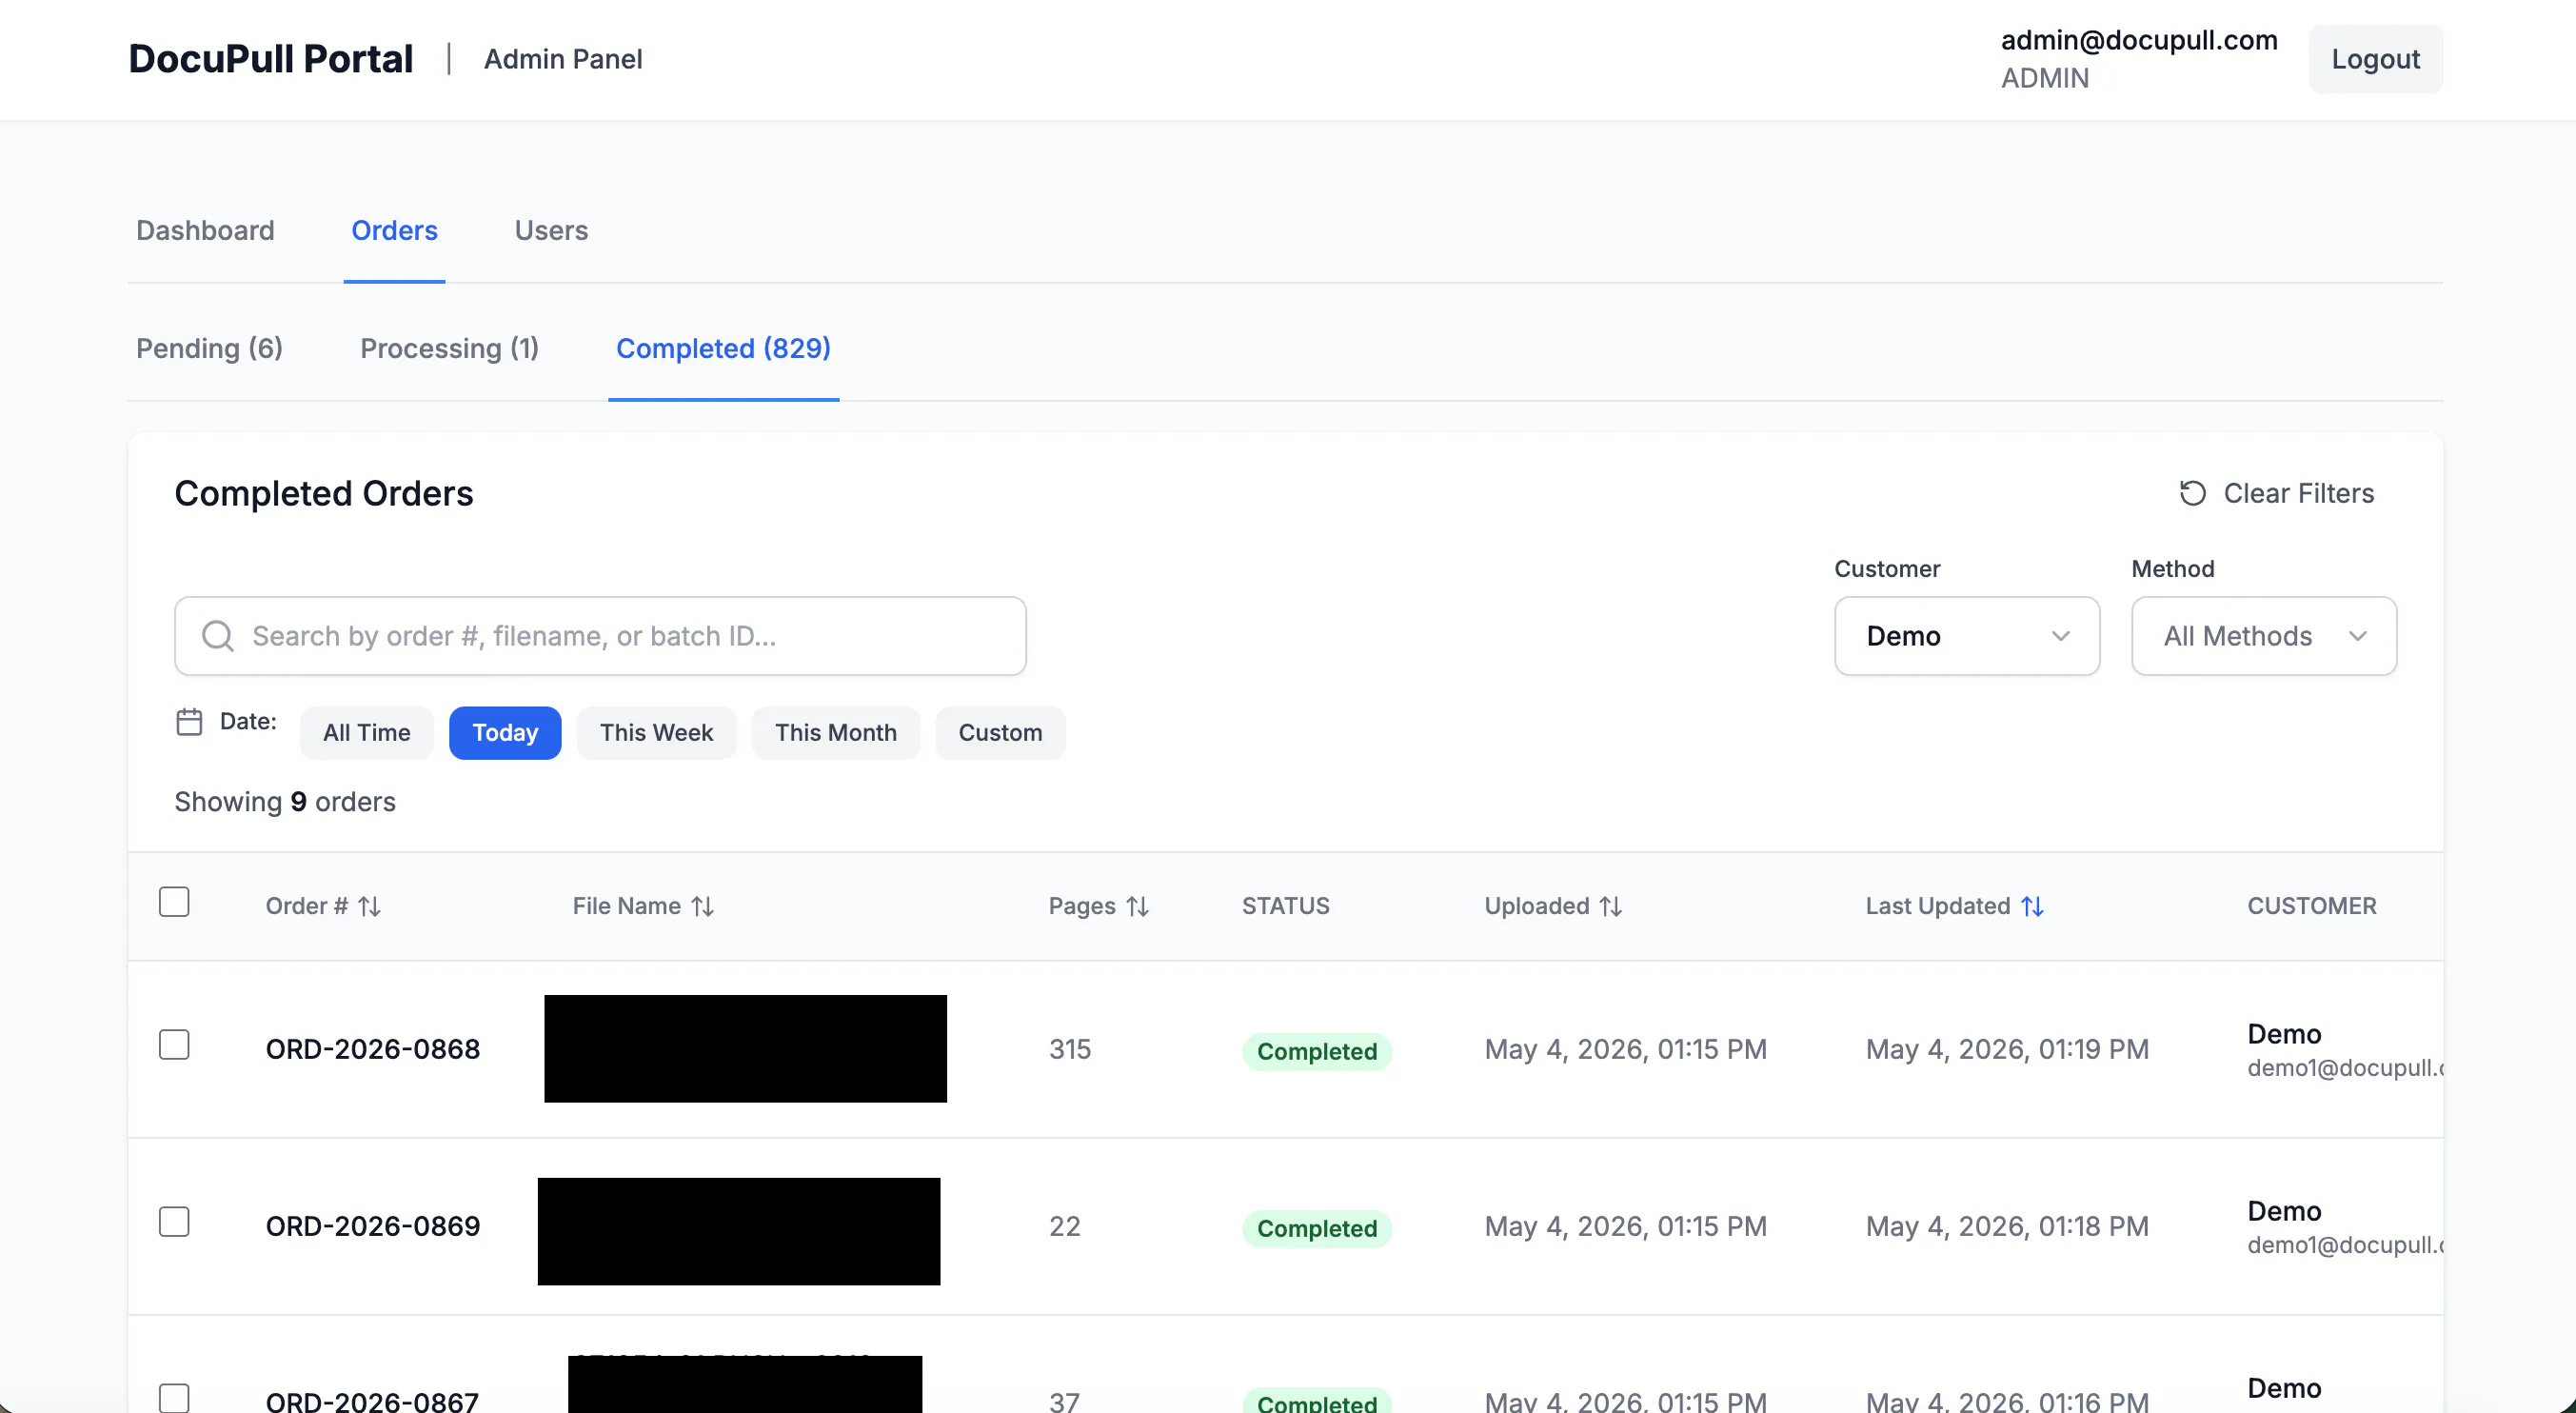This screenshot has height=1413, width=2576.
Task: Click Demo customer in ORD-2026-0868 row
Action: coord(2284,1034)
